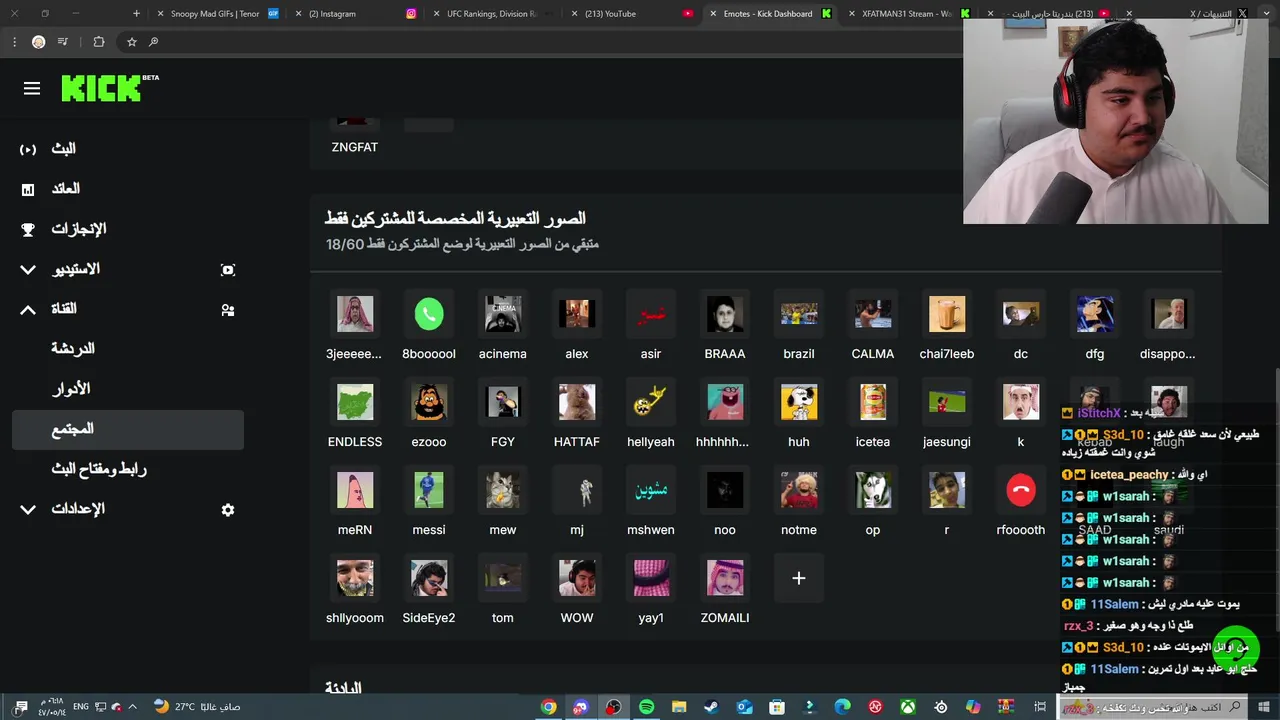This screenshot has height=720, width=1280.
Task: Click the العائد revenue sidebar icon
Action: pos(28,189)
